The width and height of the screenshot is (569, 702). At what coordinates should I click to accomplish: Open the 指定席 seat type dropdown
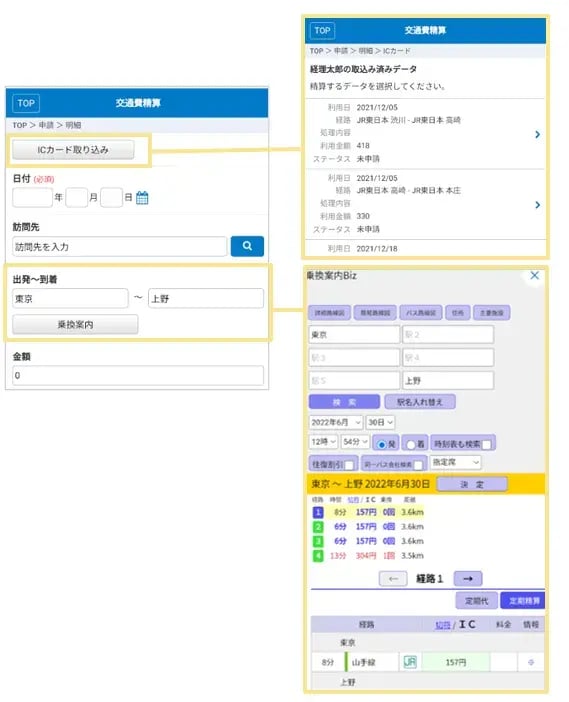pos(455,462)
